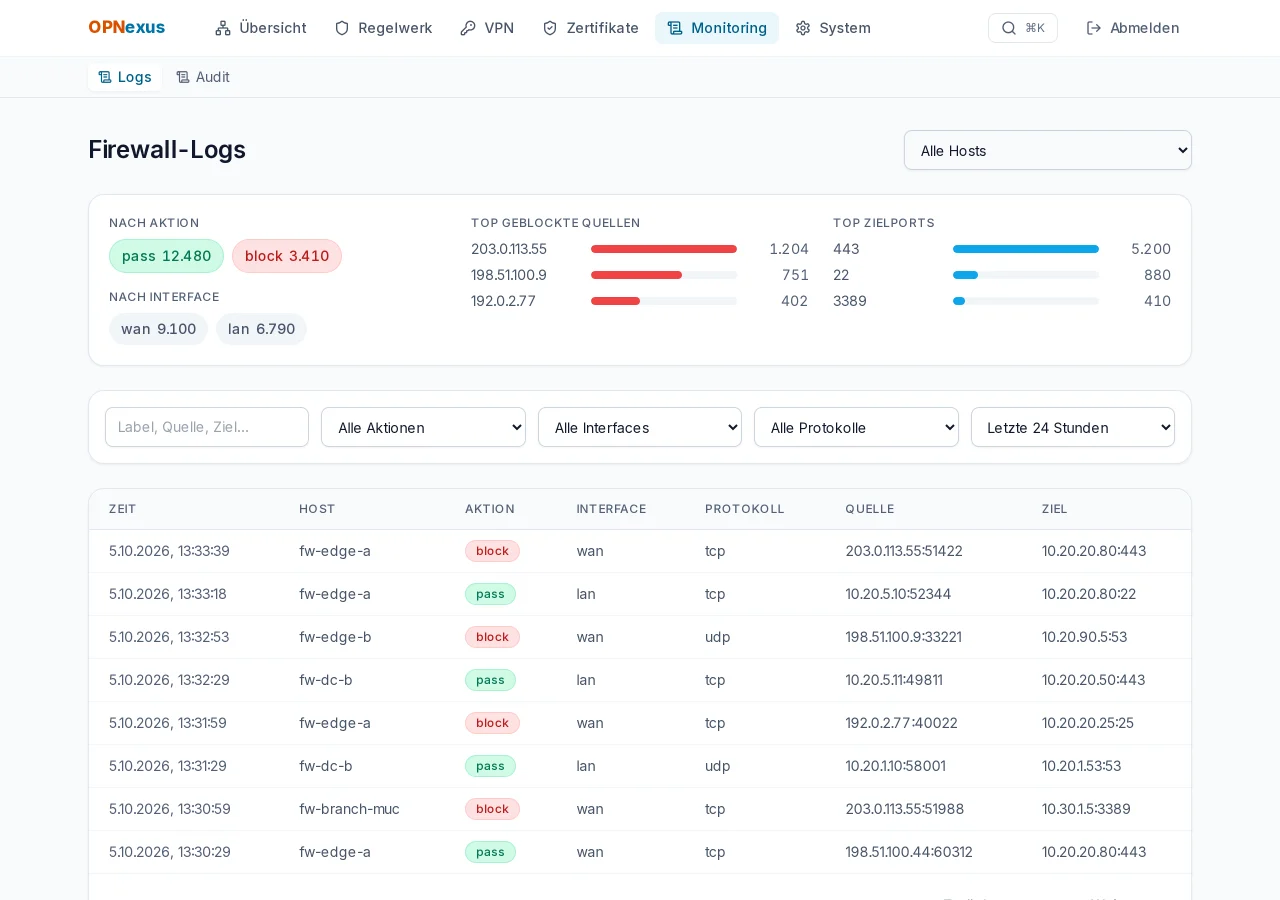Focus the Label, Quelle, Ziel search field
This screenshot has width=1280, height=900.
[x=207, y=427]
